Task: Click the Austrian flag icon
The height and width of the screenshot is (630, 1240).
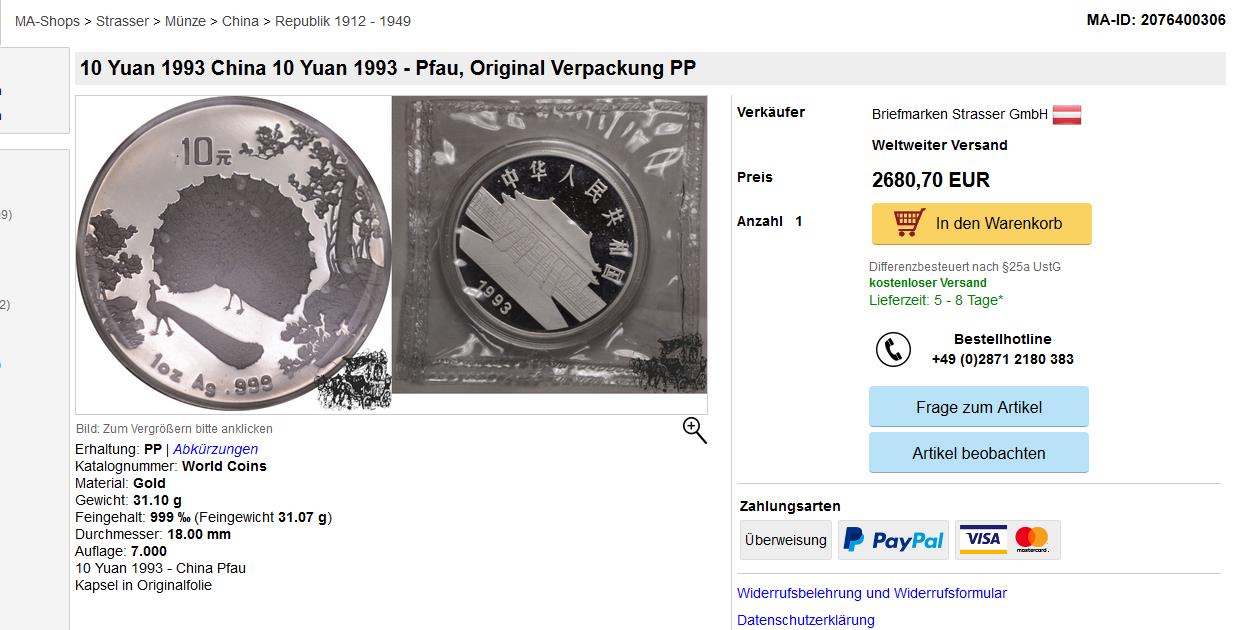Action: click(x=1066, y=115)
